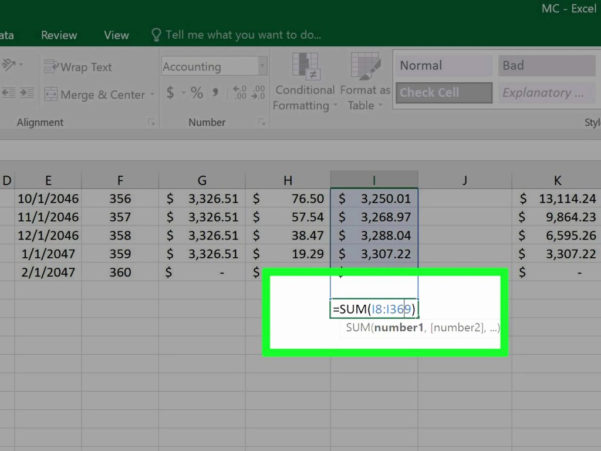This screenshot has height=451, width=601.
Task: Apply Percent Style
Action: click(x=197, y=93)
